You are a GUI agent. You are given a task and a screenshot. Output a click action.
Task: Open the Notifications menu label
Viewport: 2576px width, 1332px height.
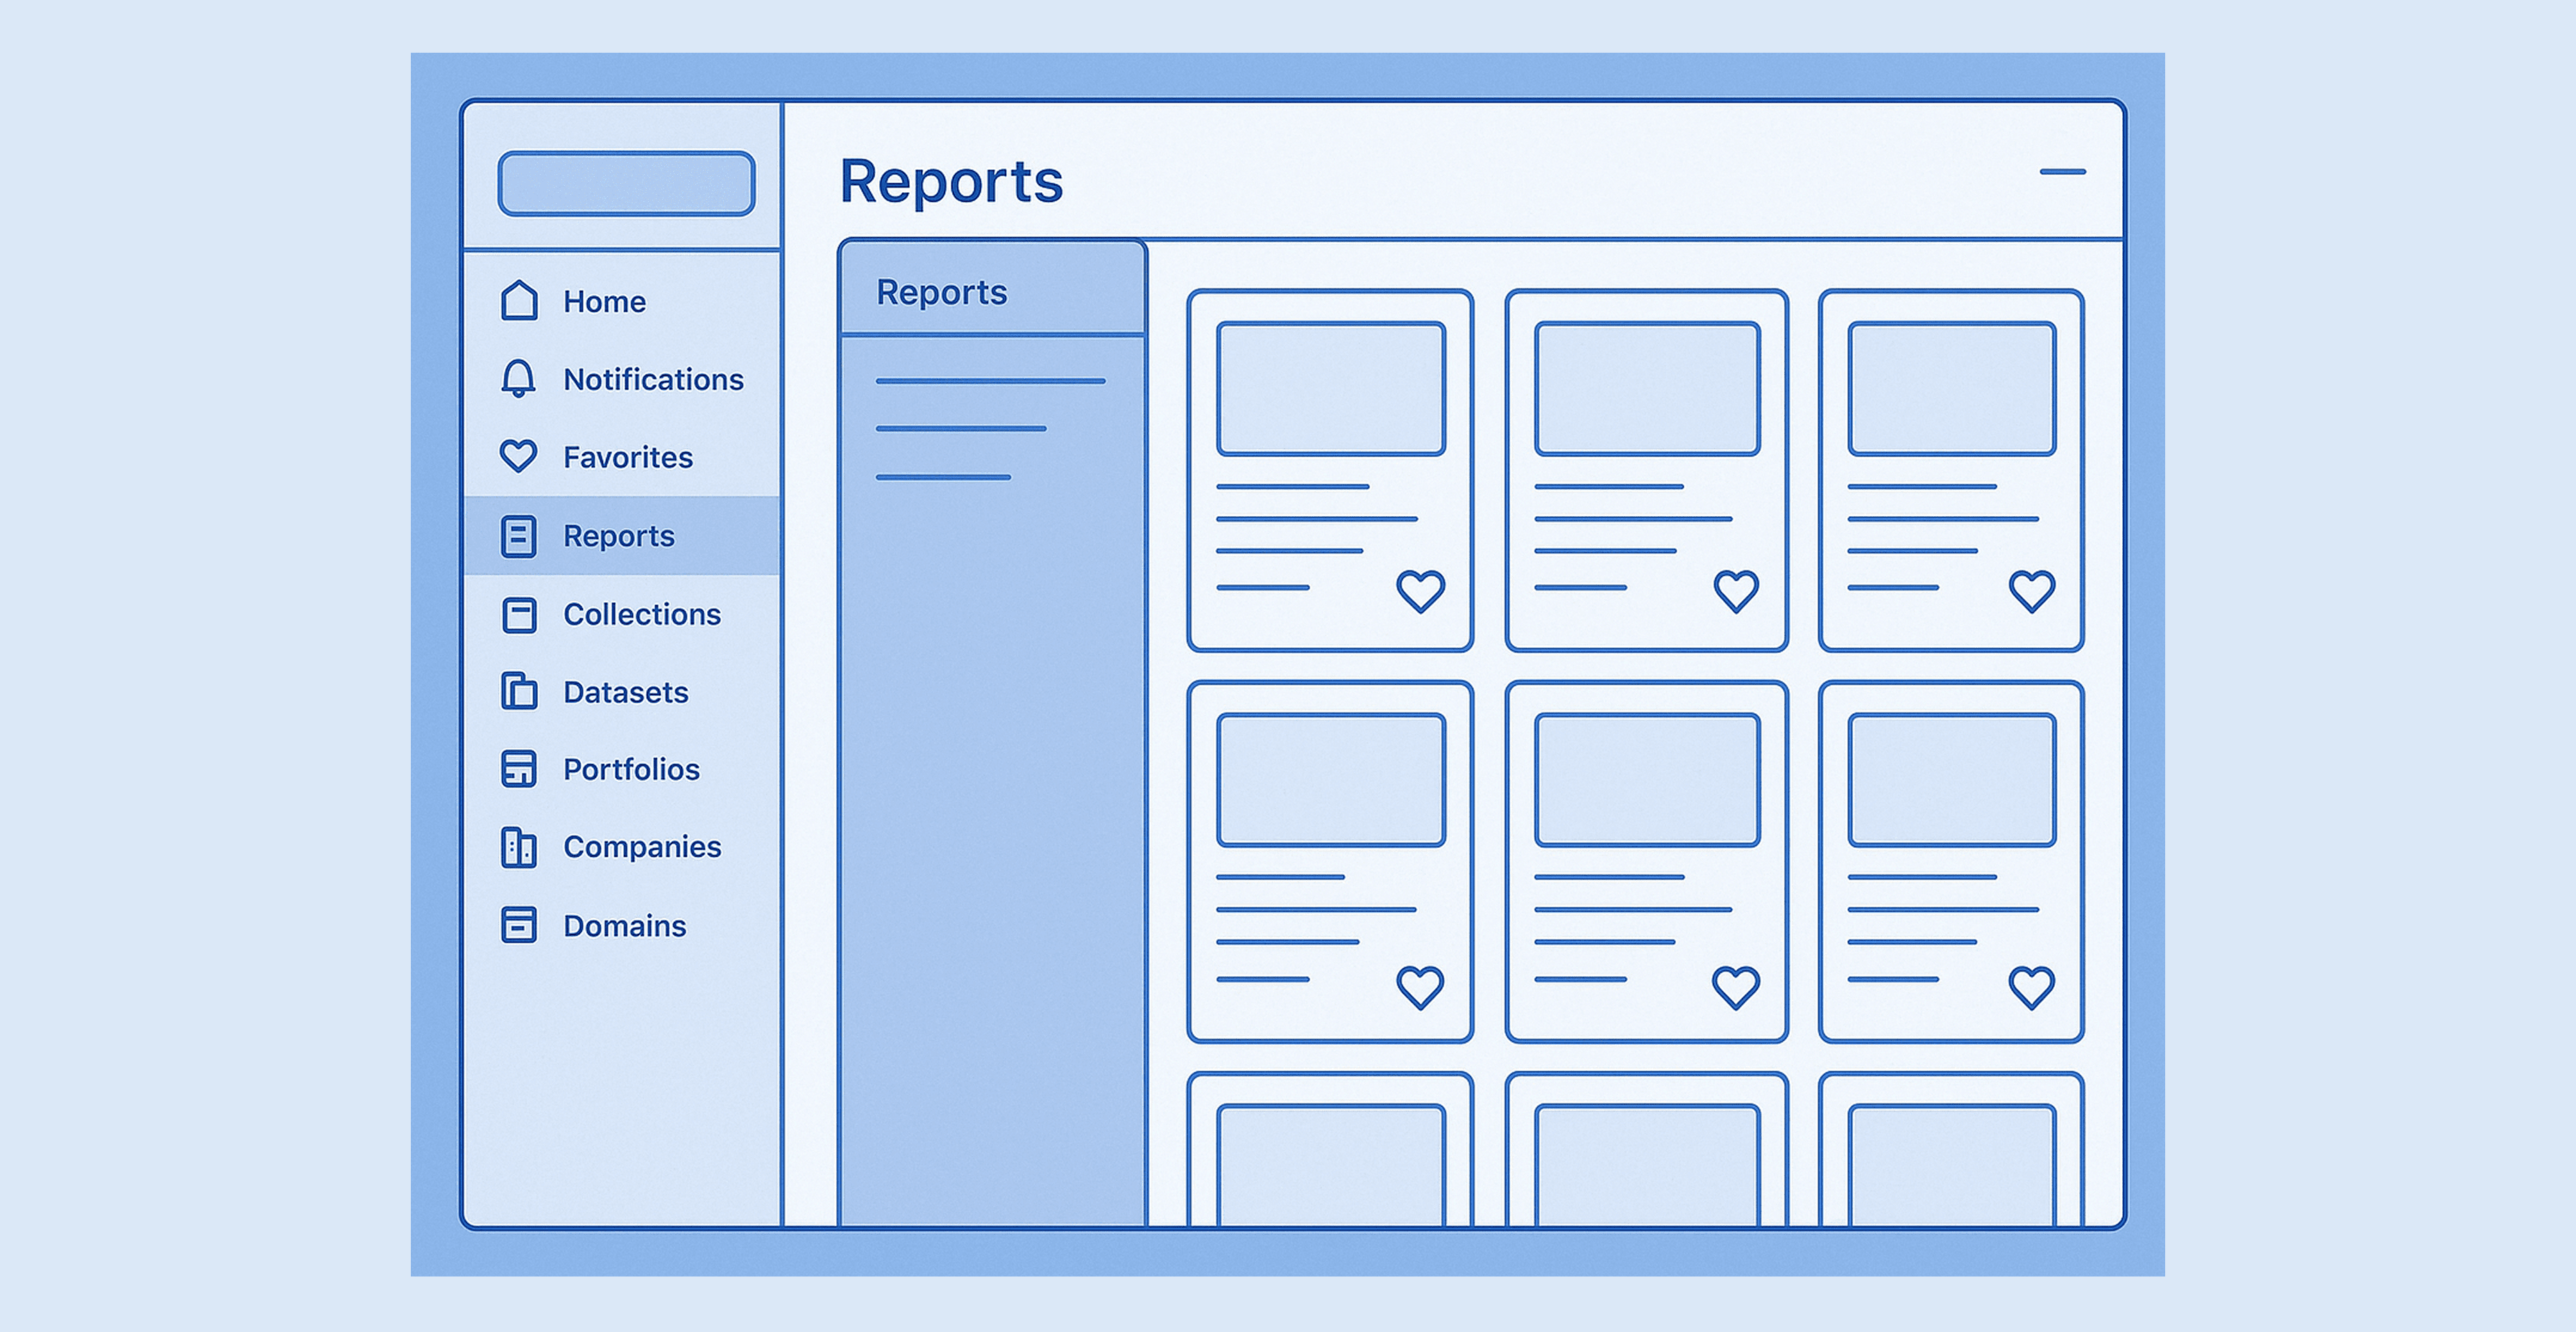coord(653,379)
